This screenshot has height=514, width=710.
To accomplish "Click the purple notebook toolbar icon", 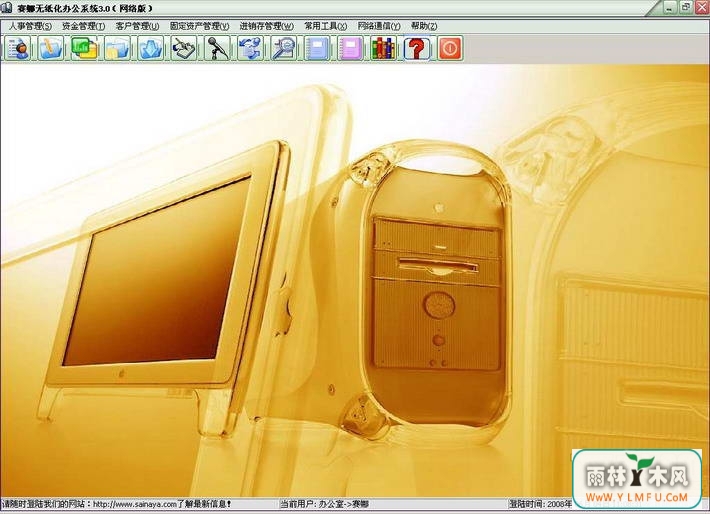I will (350, 48).
